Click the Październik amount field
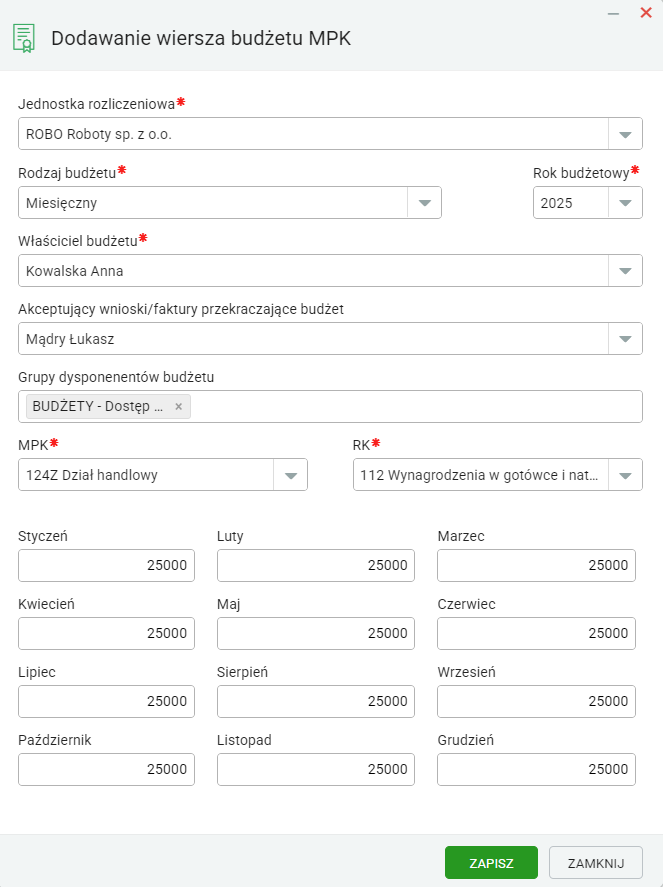Viewport: 663px width, 887px height. tap(106, 769)
